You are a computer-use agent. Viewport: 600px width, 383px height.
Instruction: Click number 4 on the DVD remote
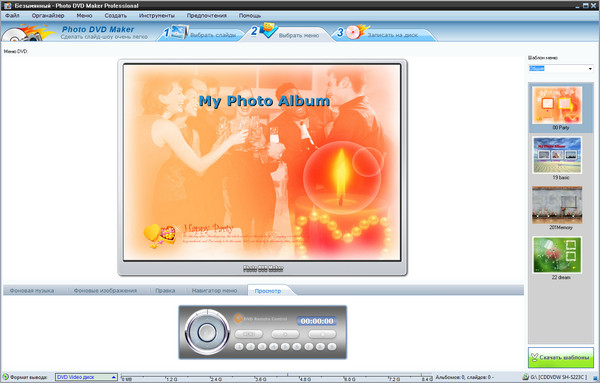(274, 347)
